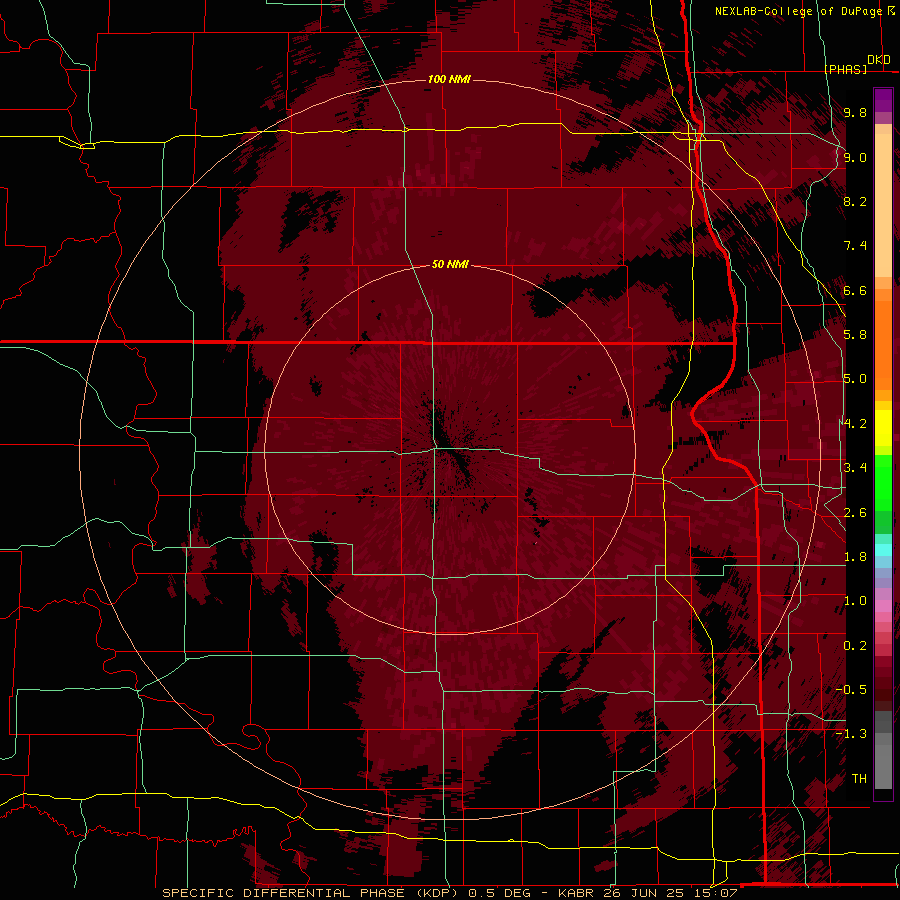900x900 pixels.
Task: Click the KABR radar site identifier
Action: [577, 893]
